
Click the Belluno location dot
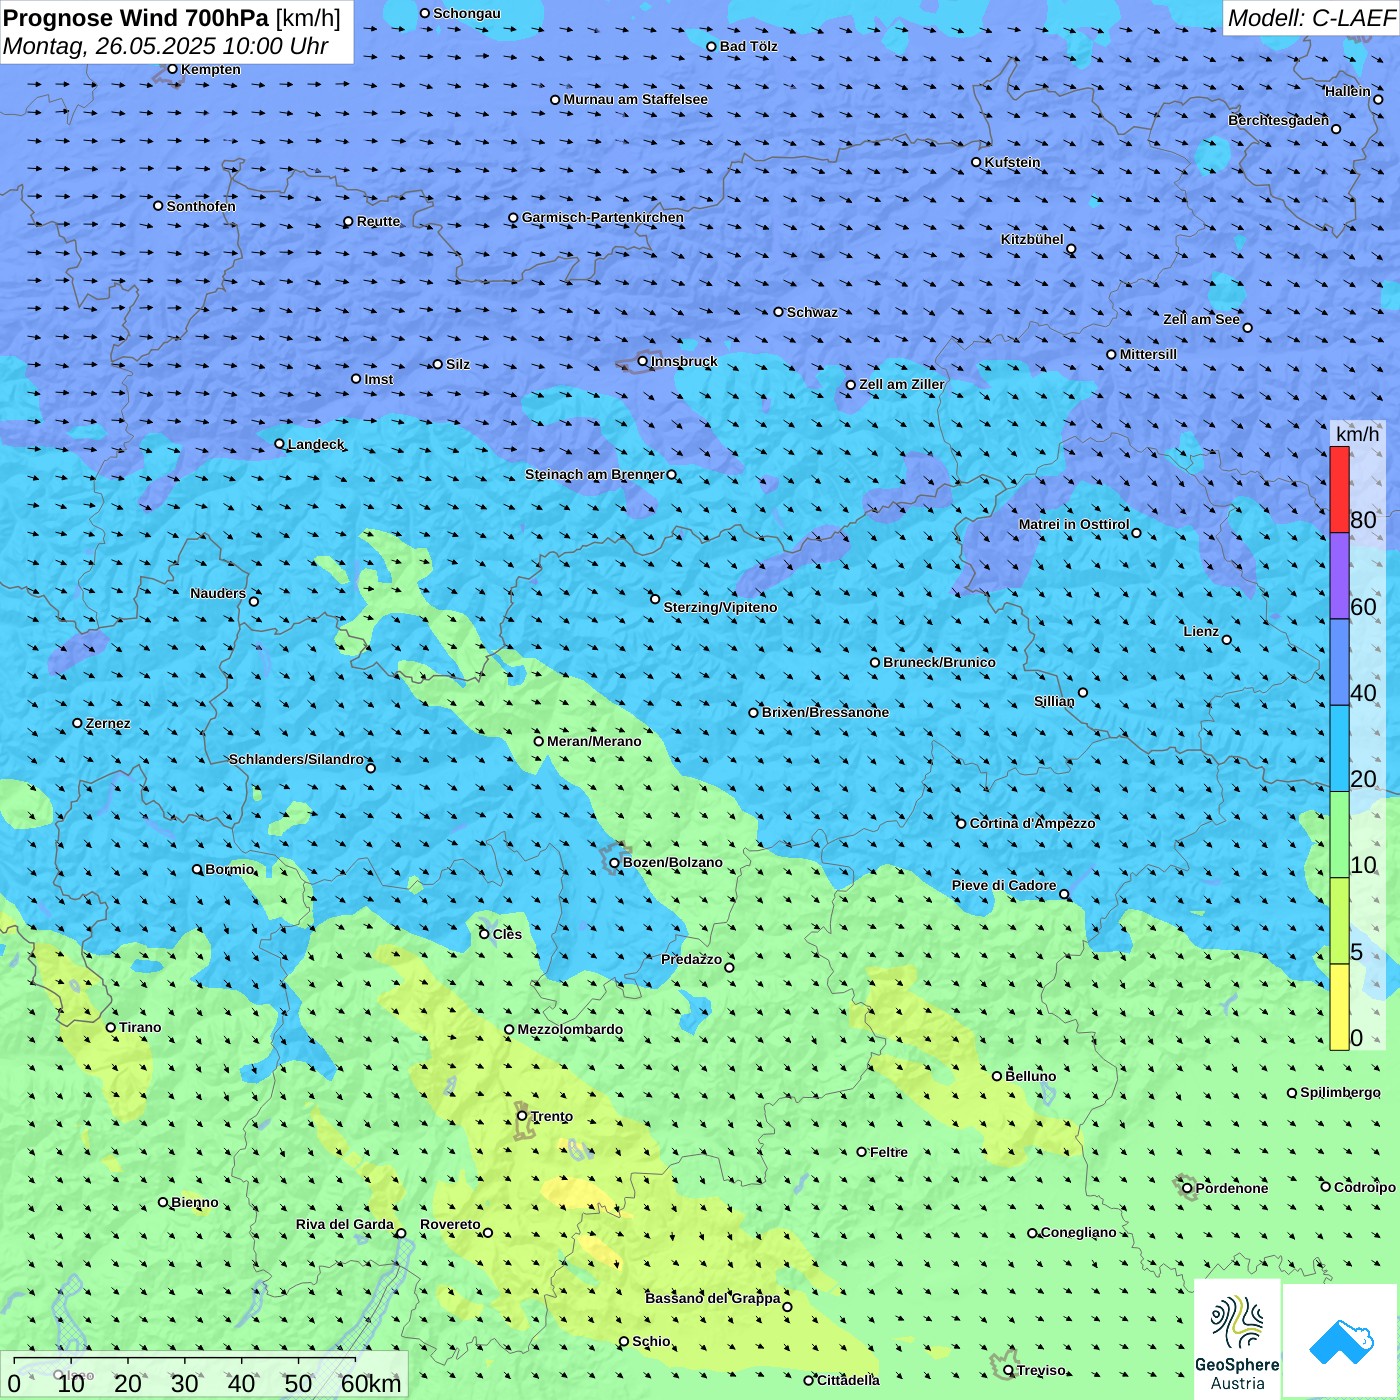tap(997, 1076)
